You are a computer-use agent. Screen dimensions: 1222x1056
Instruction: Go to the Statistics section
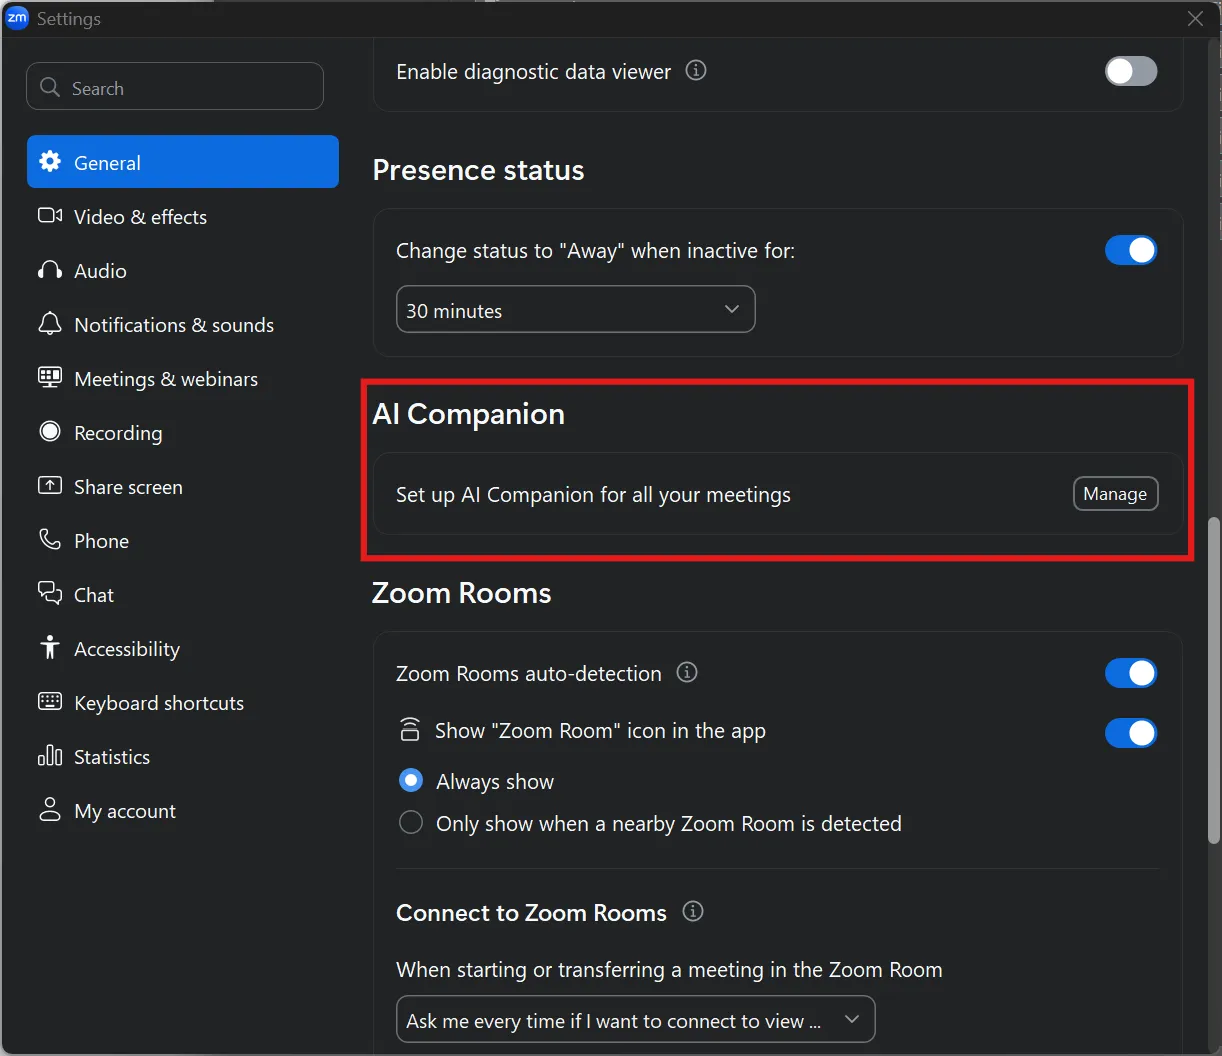pos(183,756)
